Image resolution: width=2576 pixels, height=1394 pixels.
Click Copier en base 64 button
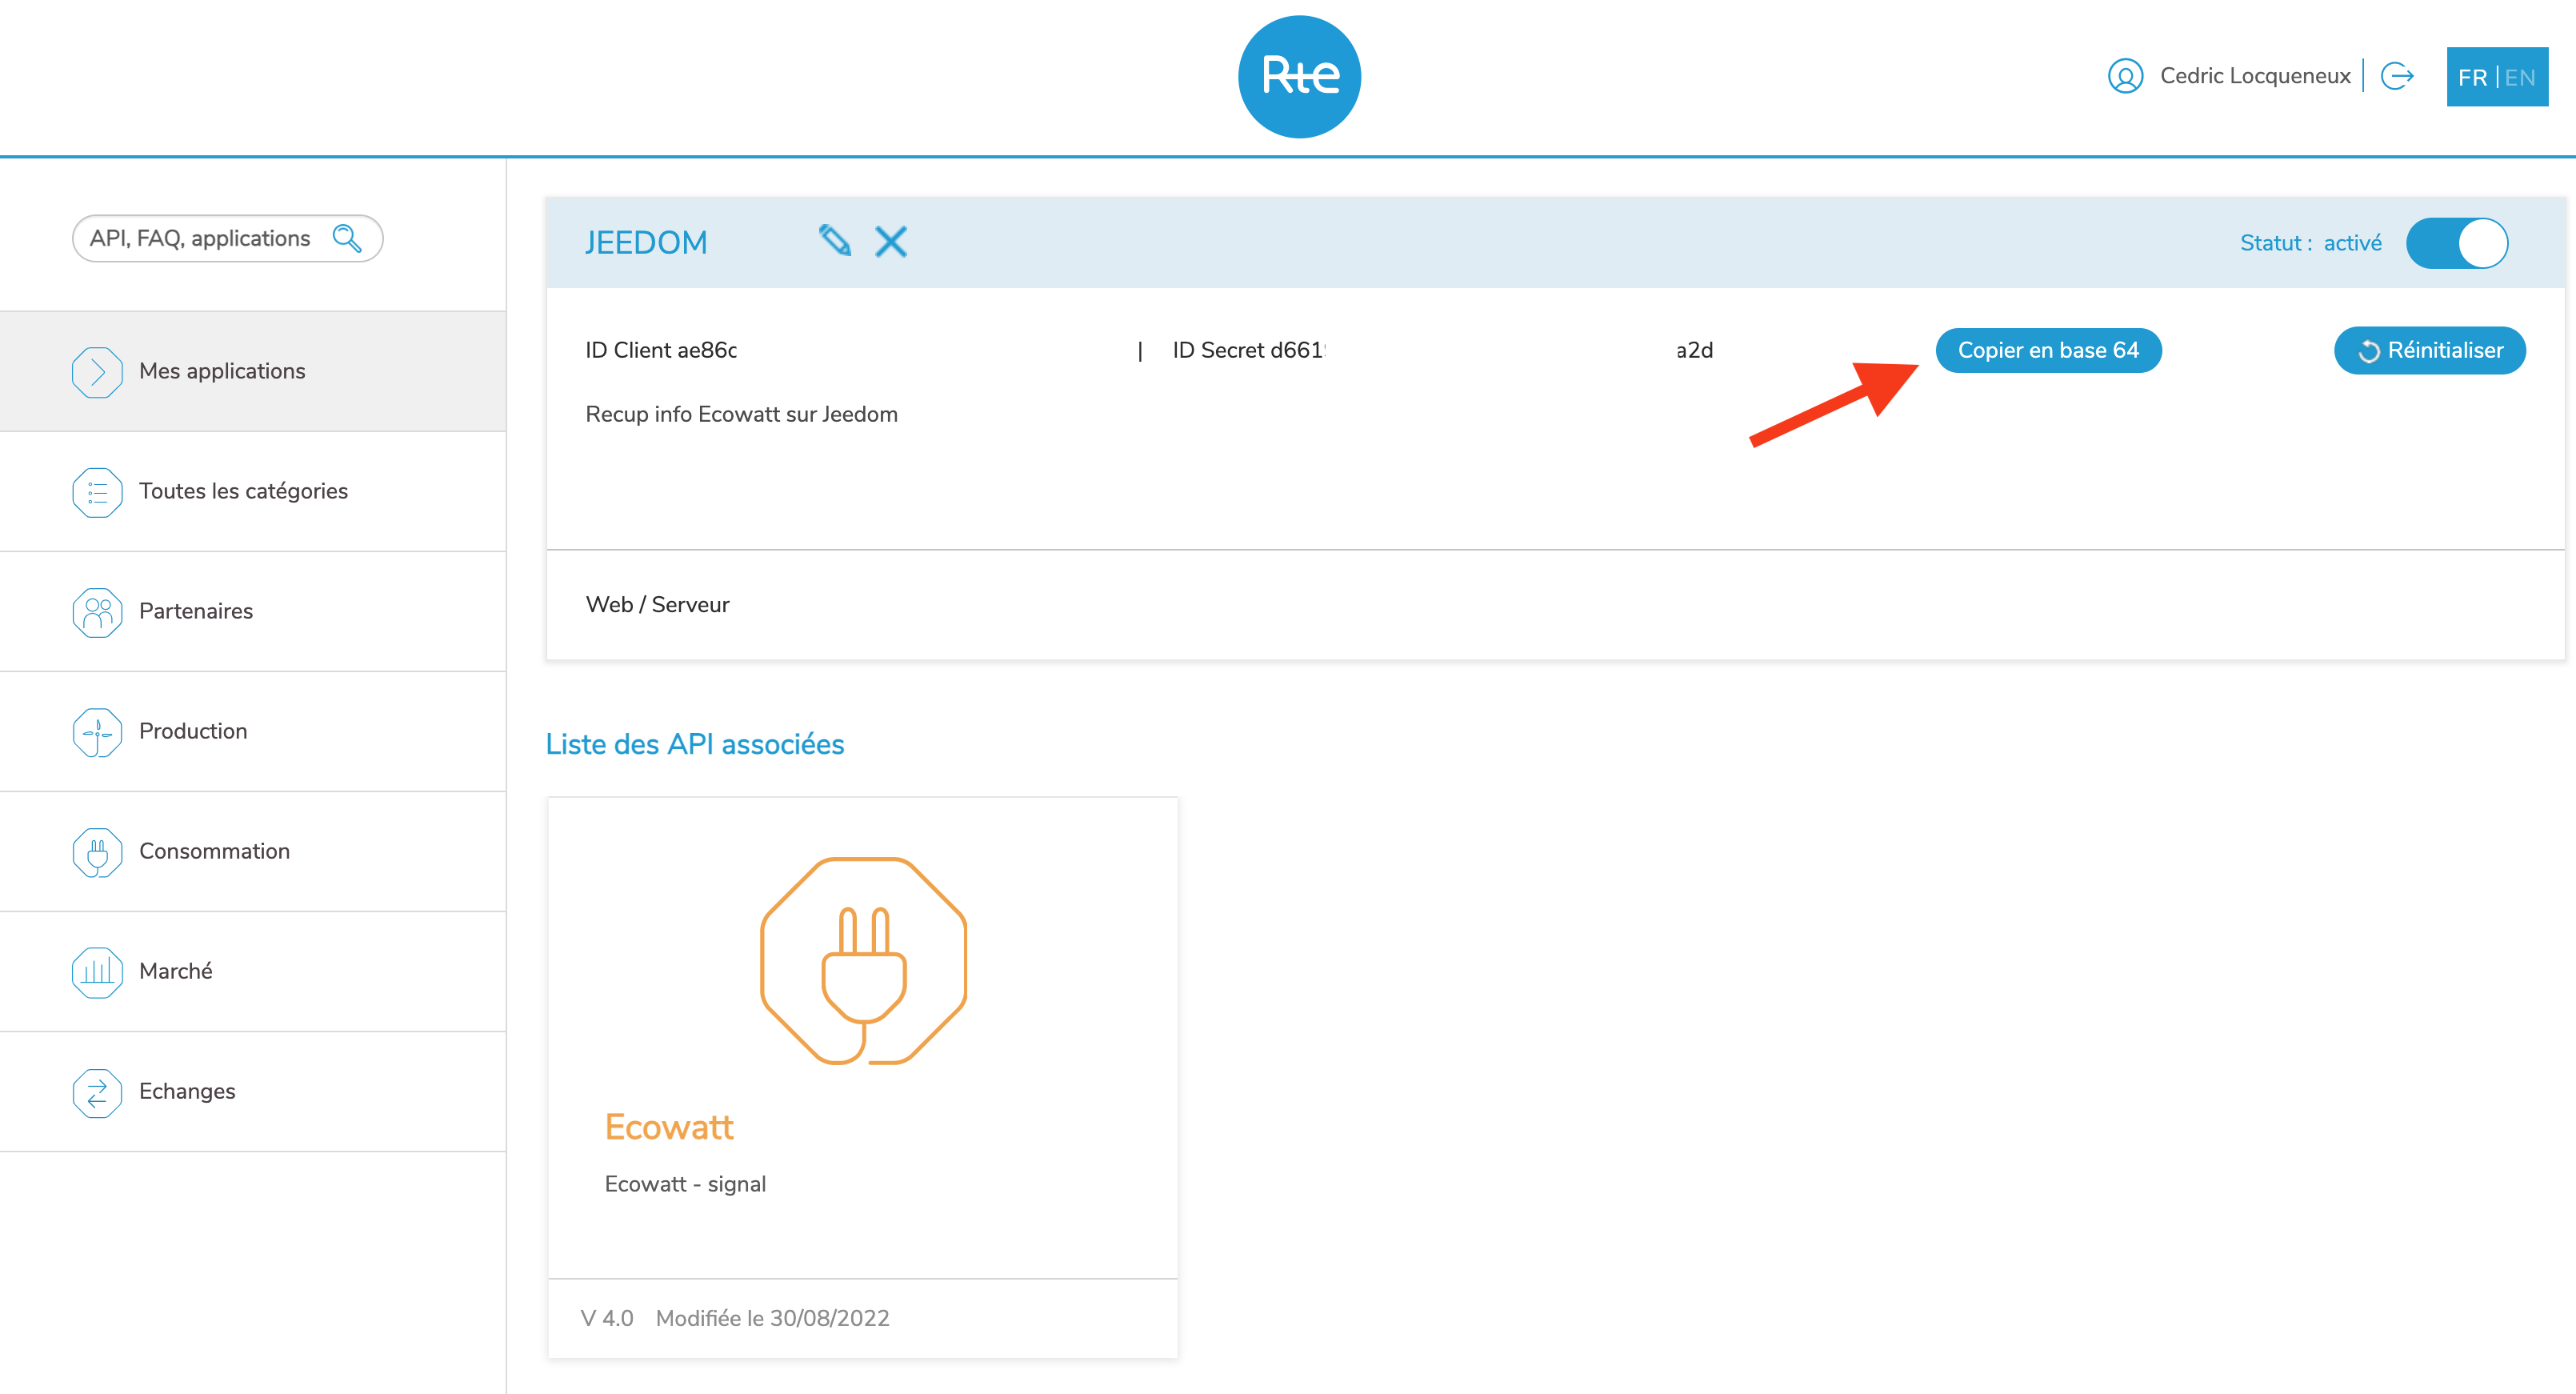(x=2048, y=350)
